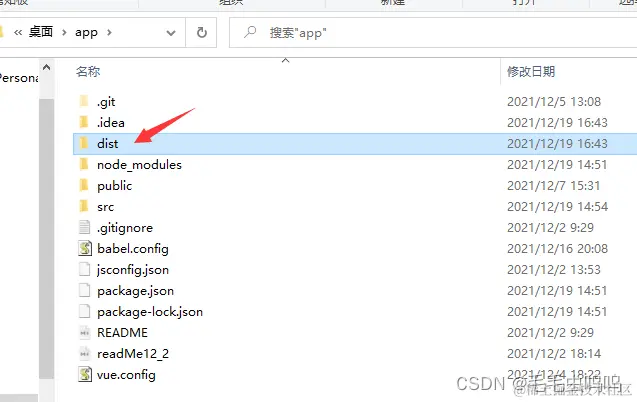Click the readMe12_2 file icon

(84, 354)
